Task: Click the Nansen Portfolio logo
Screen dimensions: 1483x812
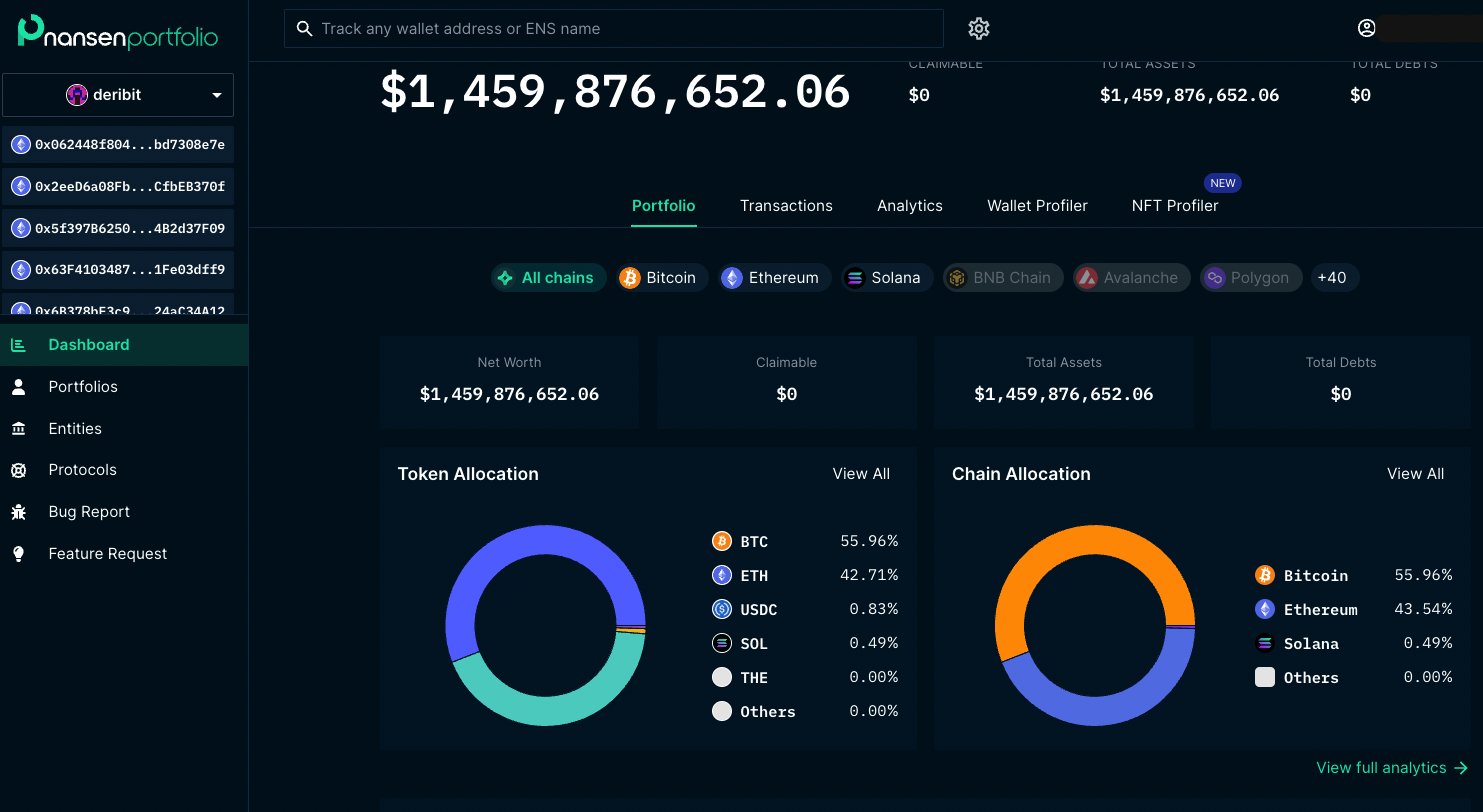Action: 118,33
